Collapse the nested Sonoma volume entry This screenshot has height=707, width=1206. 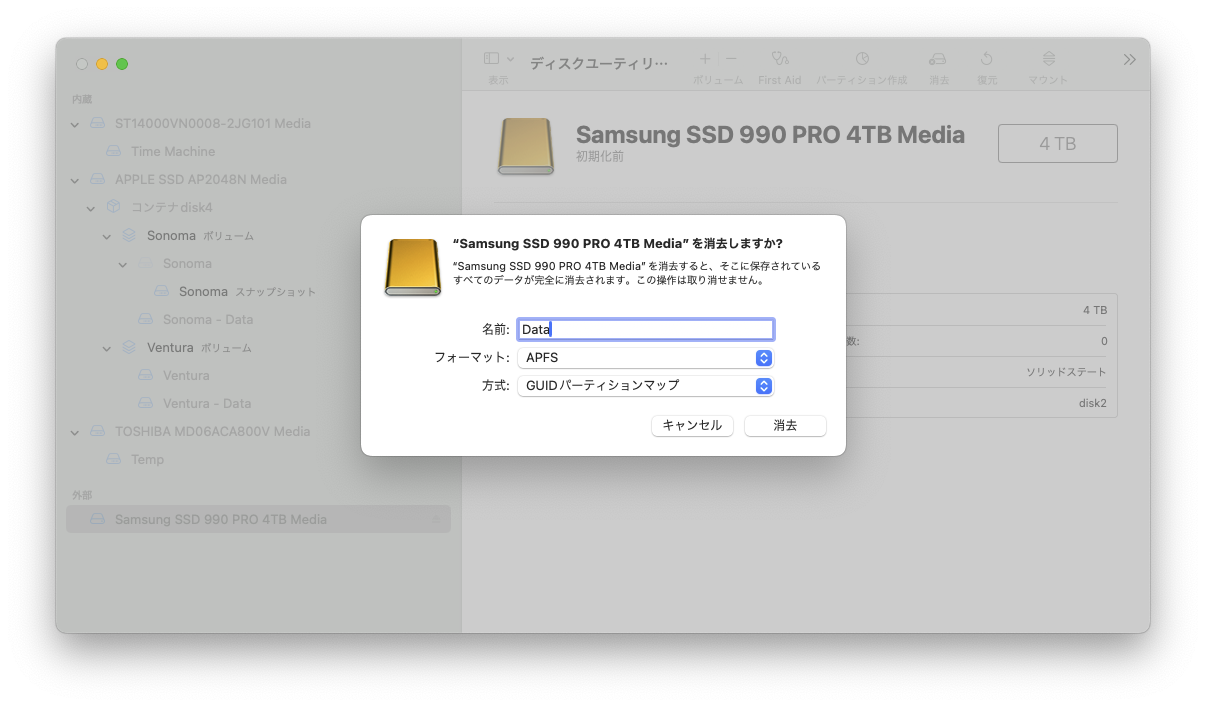click(x=123, y=264)
